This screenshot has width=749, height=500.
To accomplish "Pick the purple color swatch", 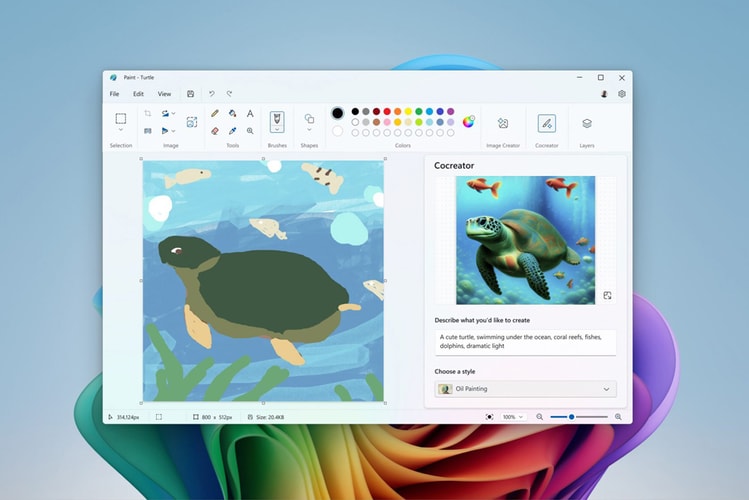I will click(x=450, y=111).
